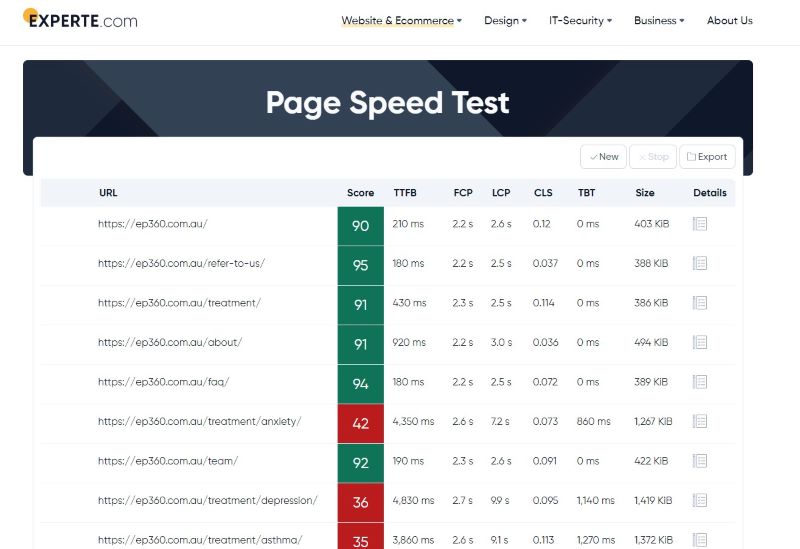Click the FCP column header
The height and width of the screenshot is (549, 800).
[x=463, y=193]
